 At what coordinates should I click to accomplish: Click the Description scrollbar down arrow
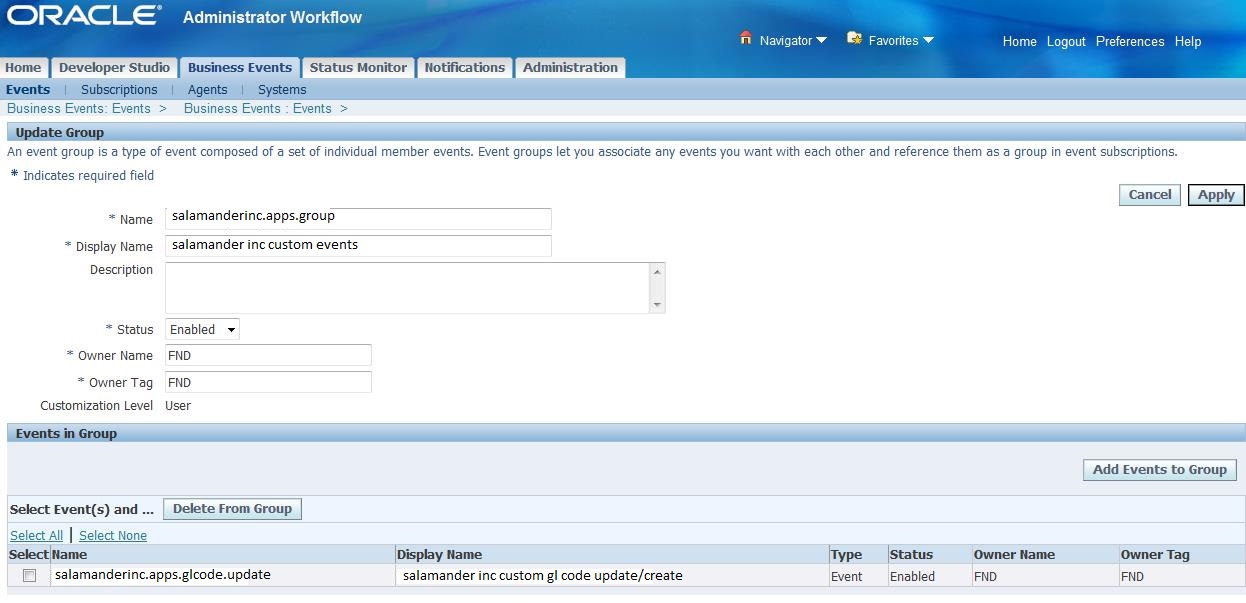(657, 304)
